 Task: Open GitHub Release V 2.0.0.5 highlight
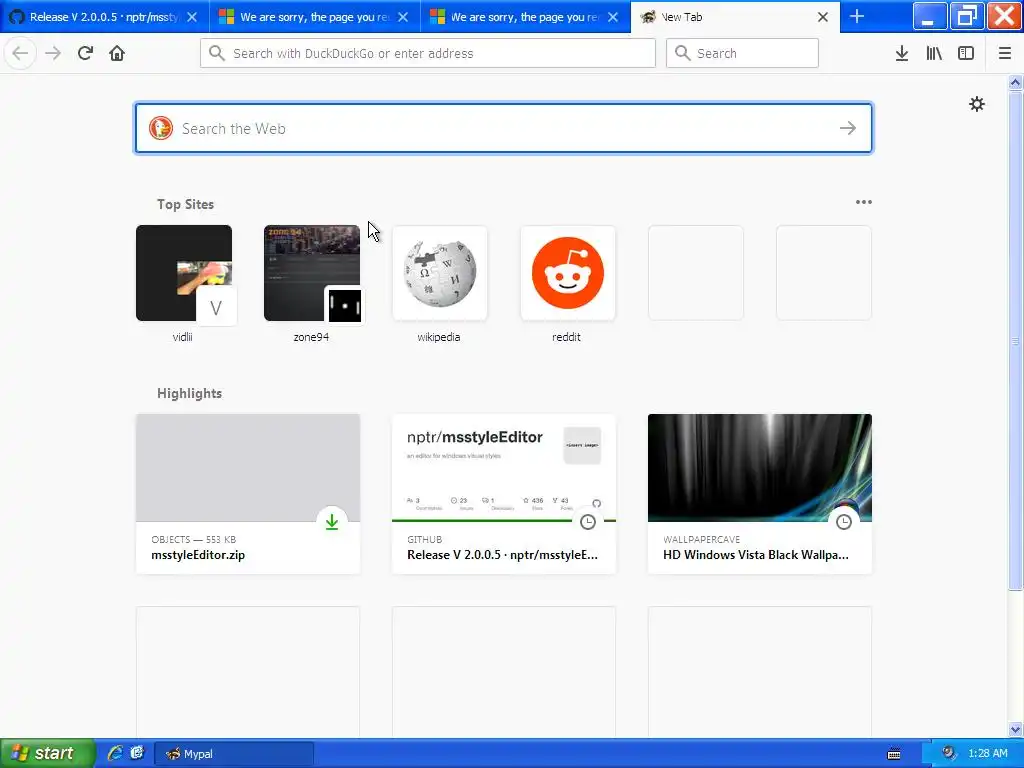tap(504, 494)
